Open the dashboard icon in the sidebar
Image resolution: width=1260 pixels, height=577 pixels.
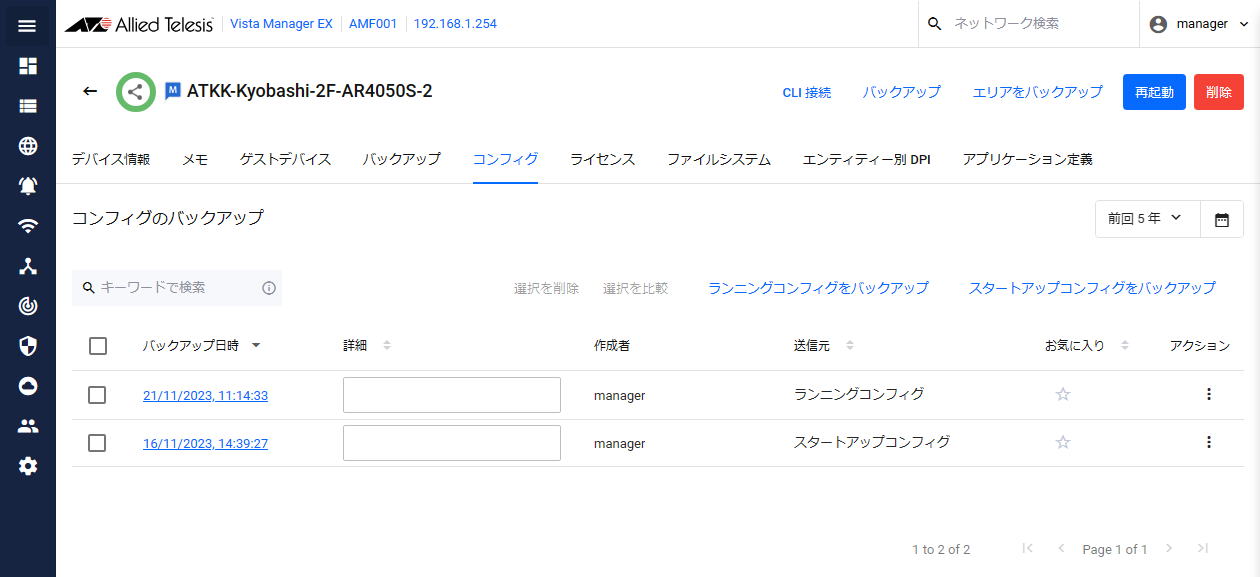pyautogui.click(x=28, y=66)
